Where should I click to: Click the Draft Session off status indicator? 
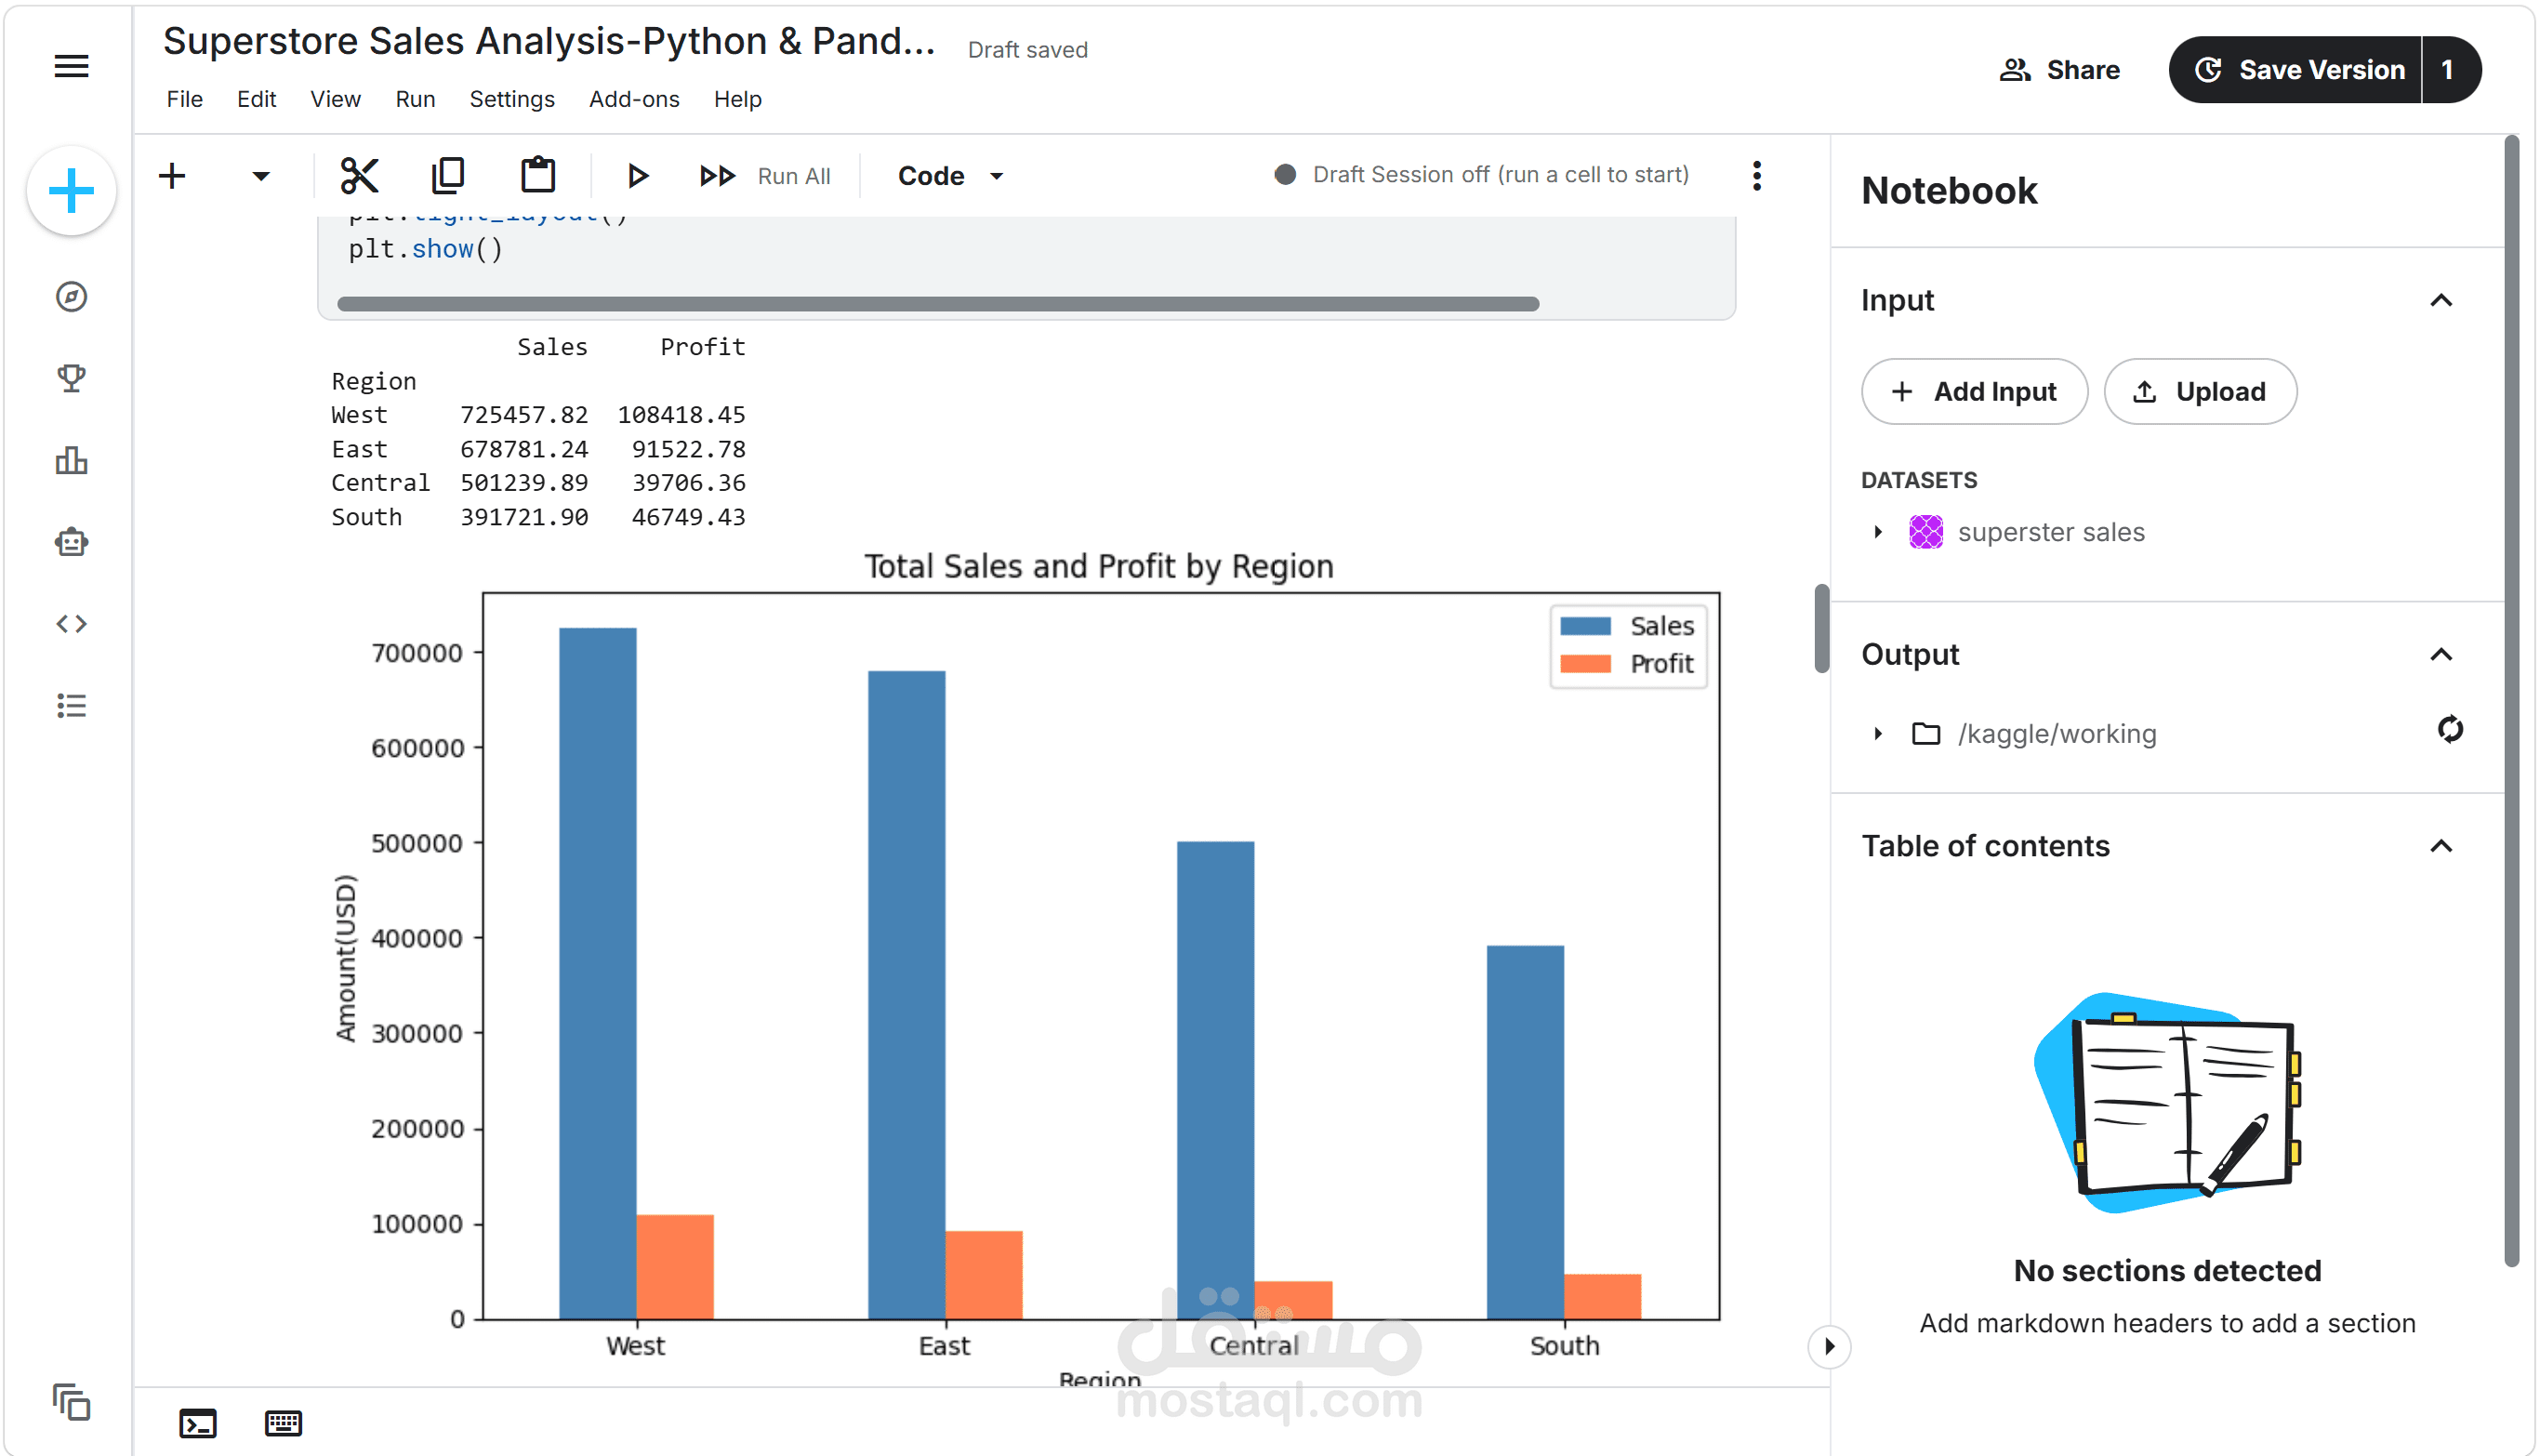pos(1481,175)
